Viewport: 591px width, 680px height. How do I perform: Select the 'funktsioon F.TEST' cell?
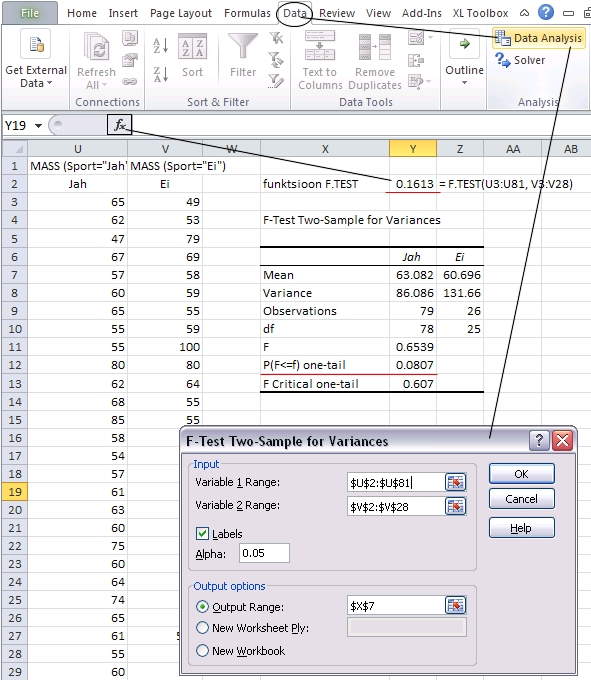point(325,184)
